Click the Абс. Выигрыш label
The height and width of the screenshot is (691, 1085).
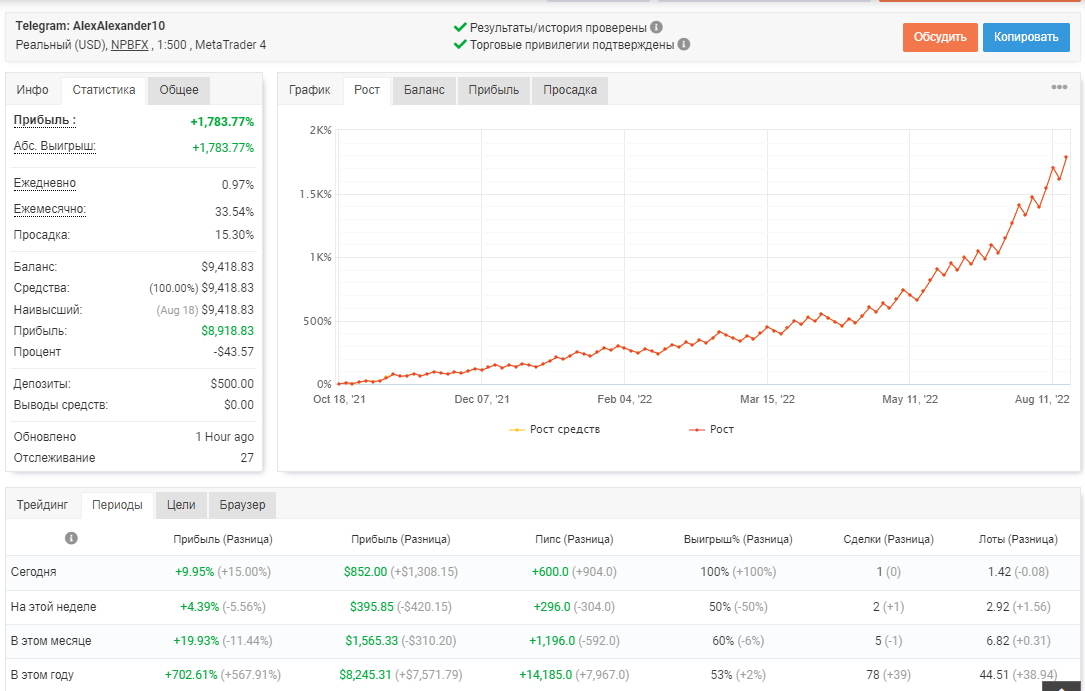[55, 147]
